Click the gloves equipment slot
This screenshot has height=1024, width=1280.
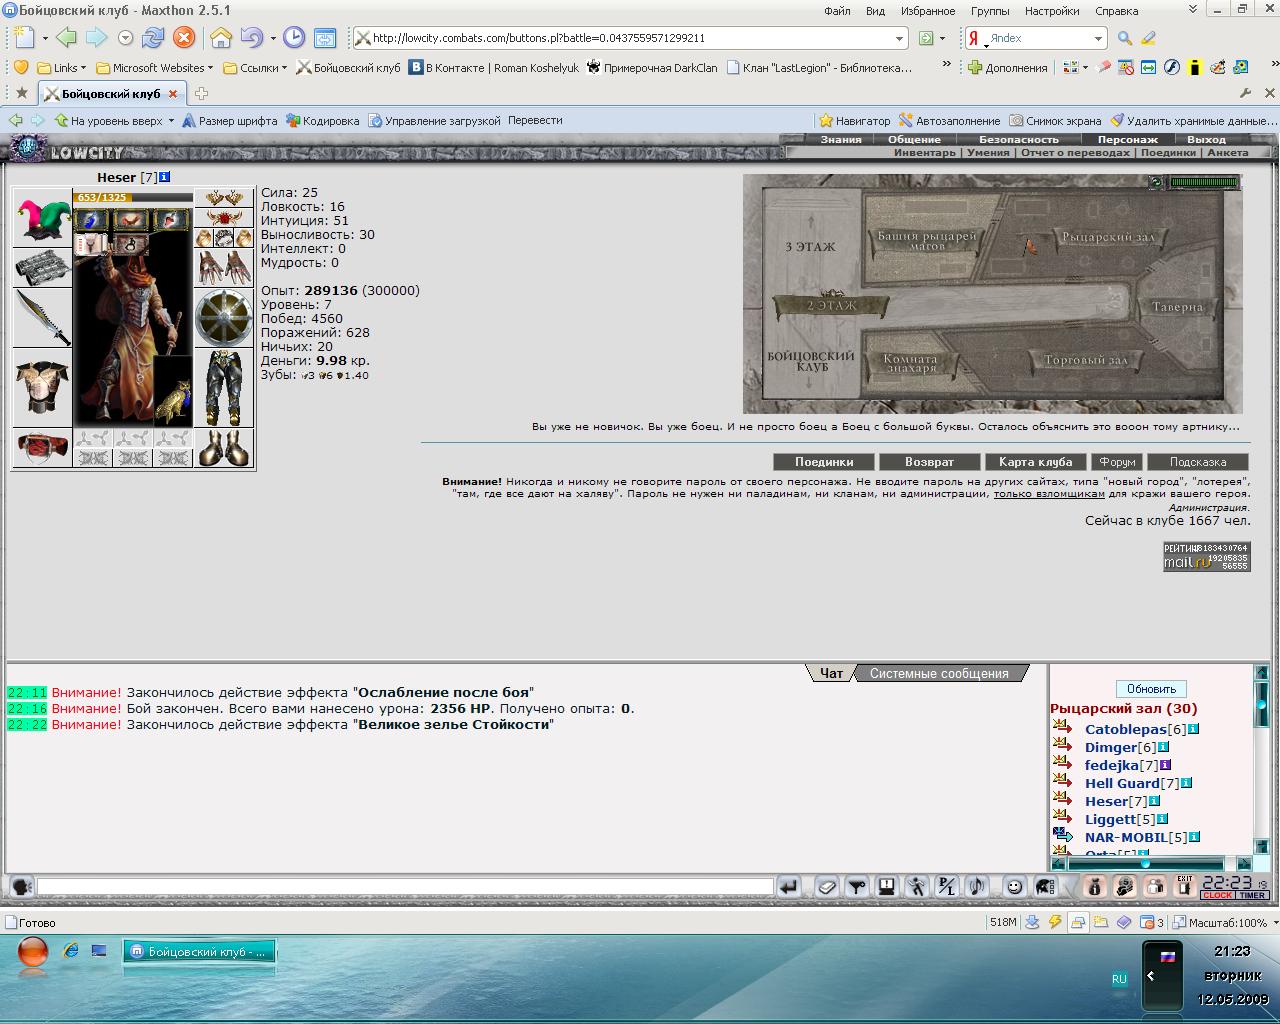[x=224, y=268]
